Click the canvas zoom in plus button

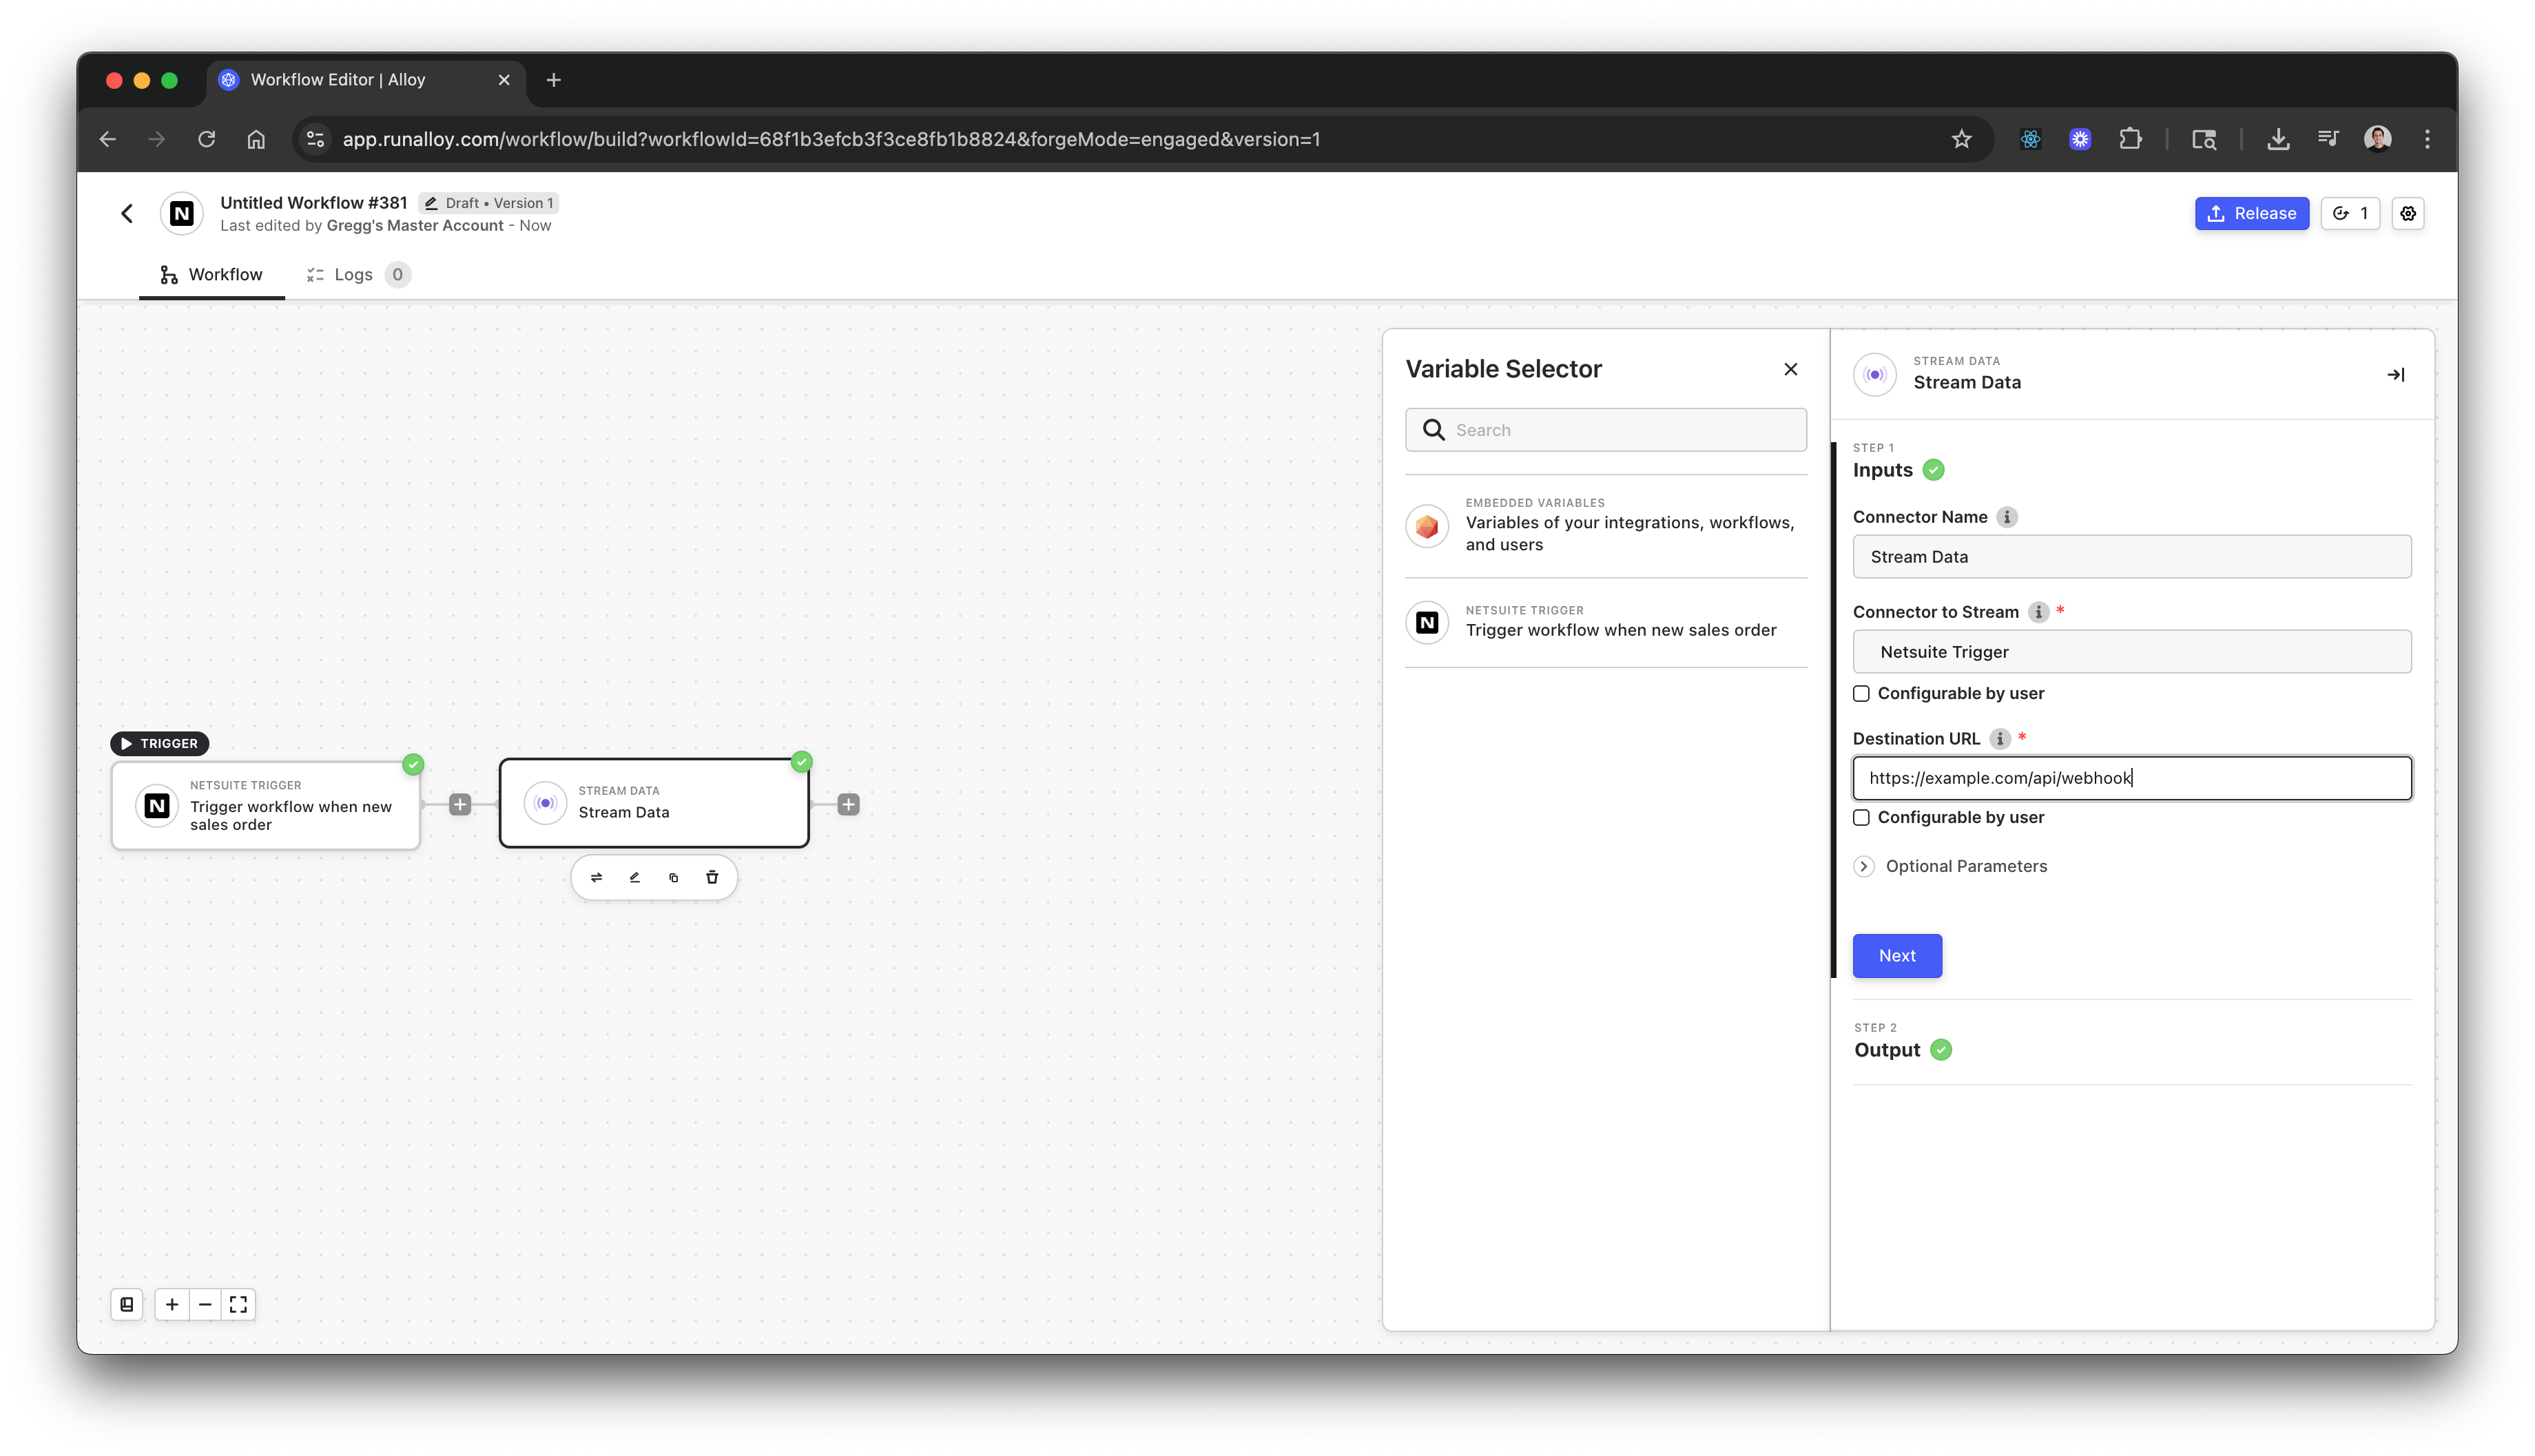coord(172,1304)
